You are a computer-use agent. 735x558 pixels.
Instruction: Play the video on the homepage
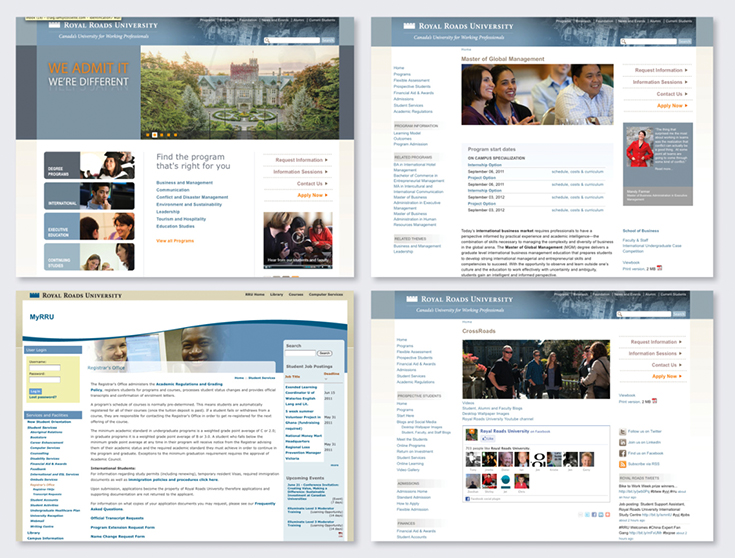point(297,237)
